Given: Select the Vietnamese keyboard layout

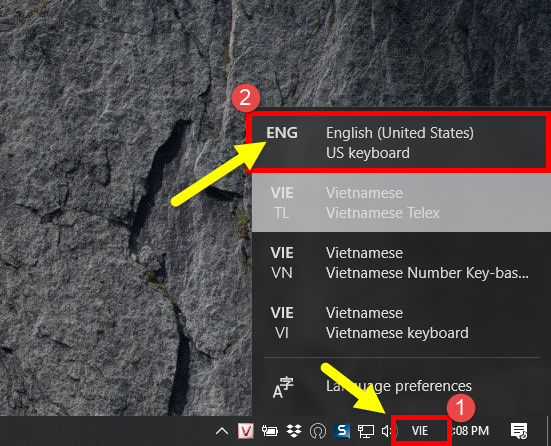Looking at the screenshot, I should pyautogui.click(x=401, y=323).
